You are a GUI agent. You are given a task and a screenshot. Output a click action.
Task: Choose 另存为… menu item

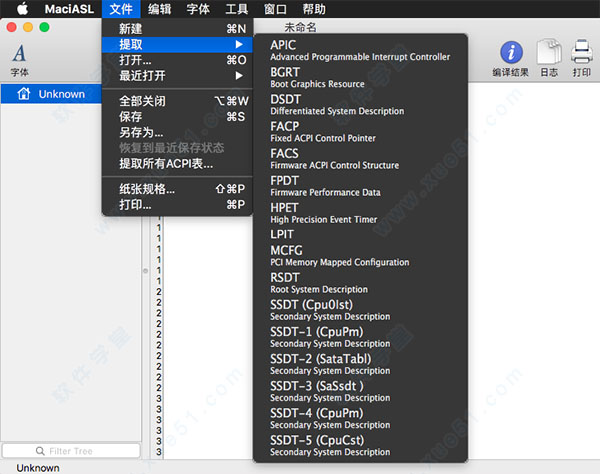[x=178, y=132]
